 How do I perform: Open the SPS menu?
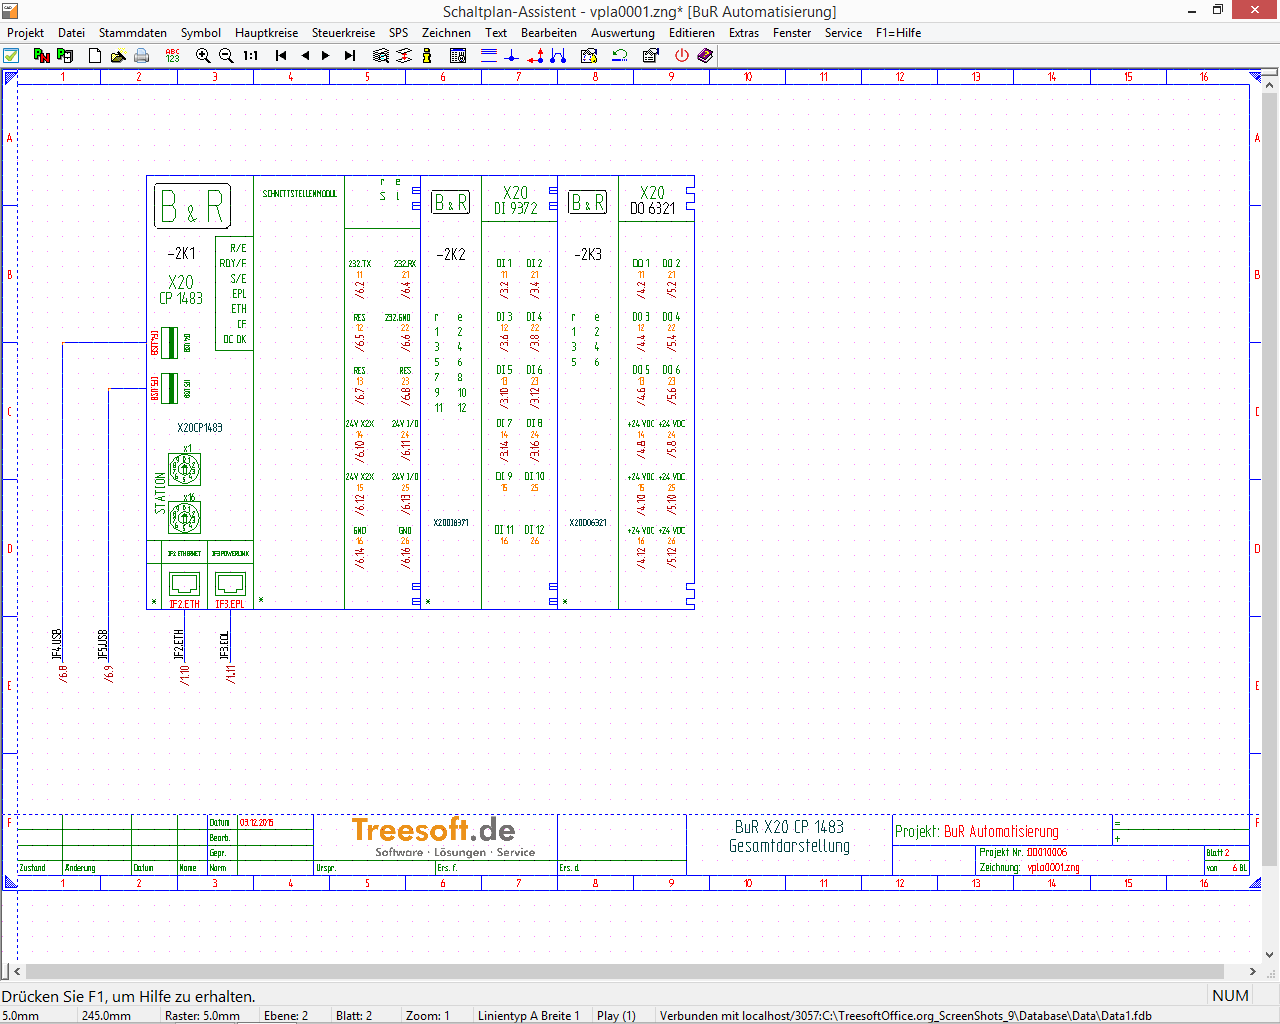398,33
